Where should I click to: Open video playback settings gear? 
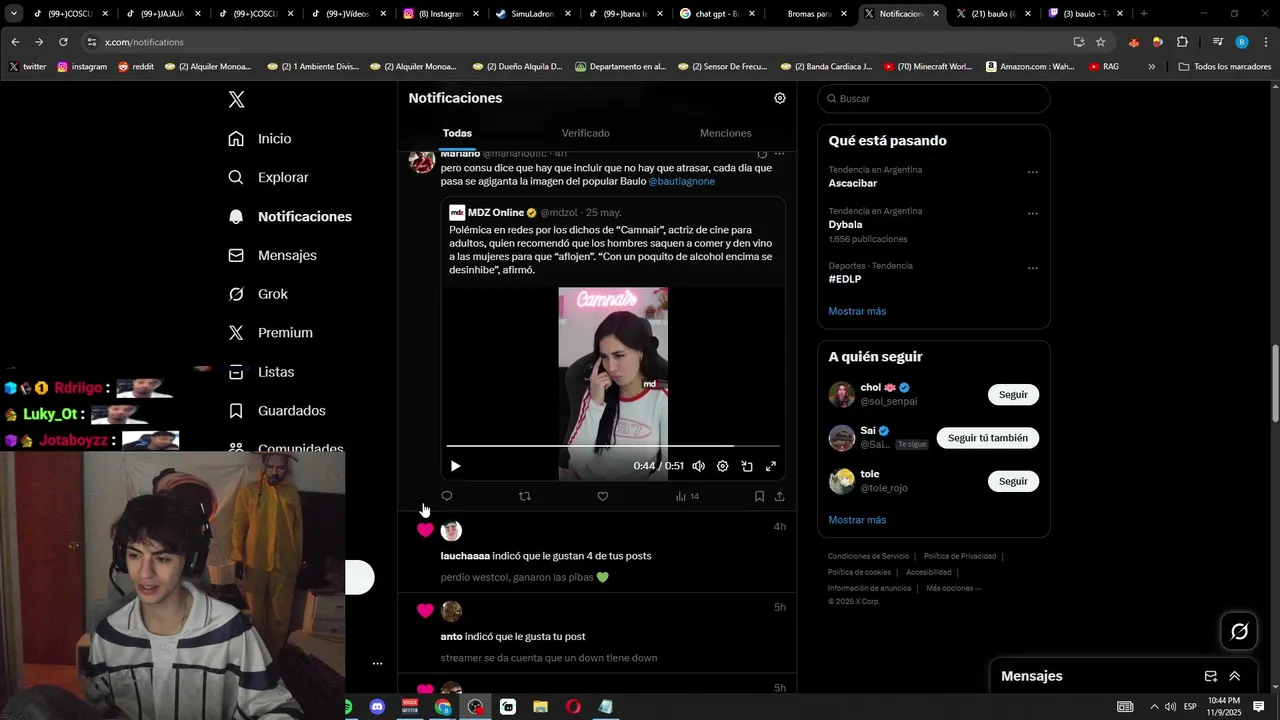(x=722, y=466)
